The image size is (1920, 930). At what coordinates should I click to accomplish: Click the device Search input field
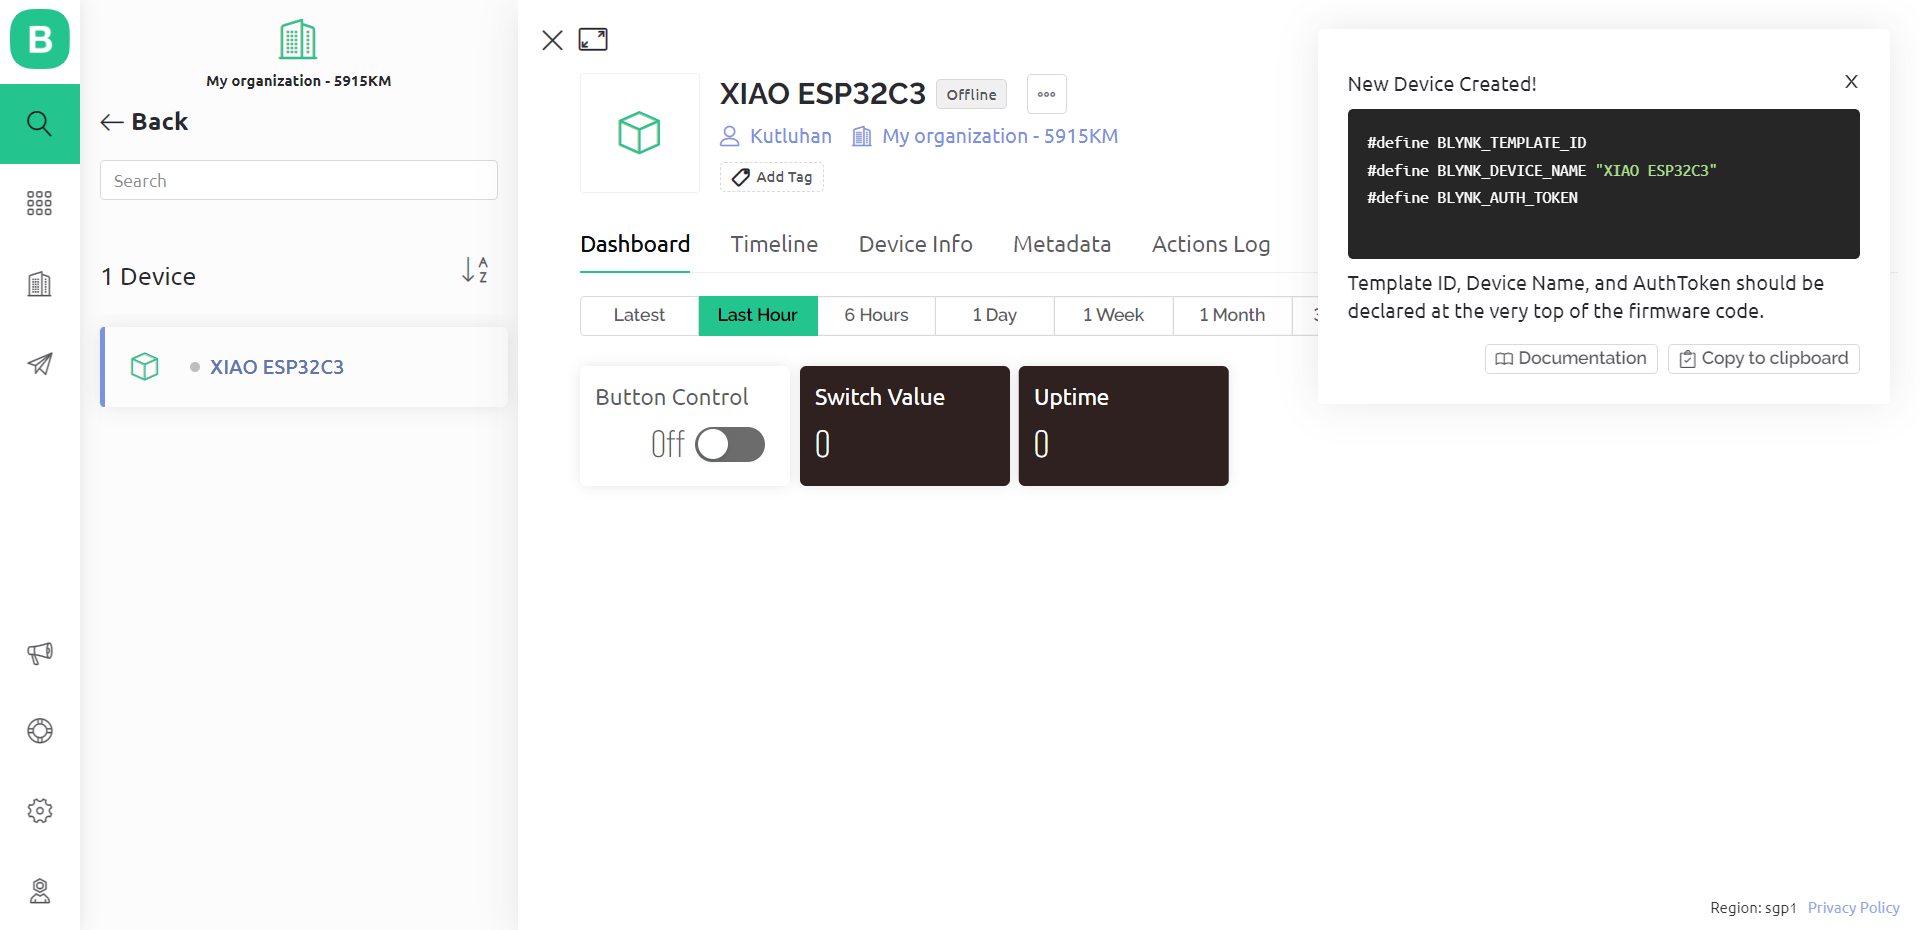(x=299, y=181)
